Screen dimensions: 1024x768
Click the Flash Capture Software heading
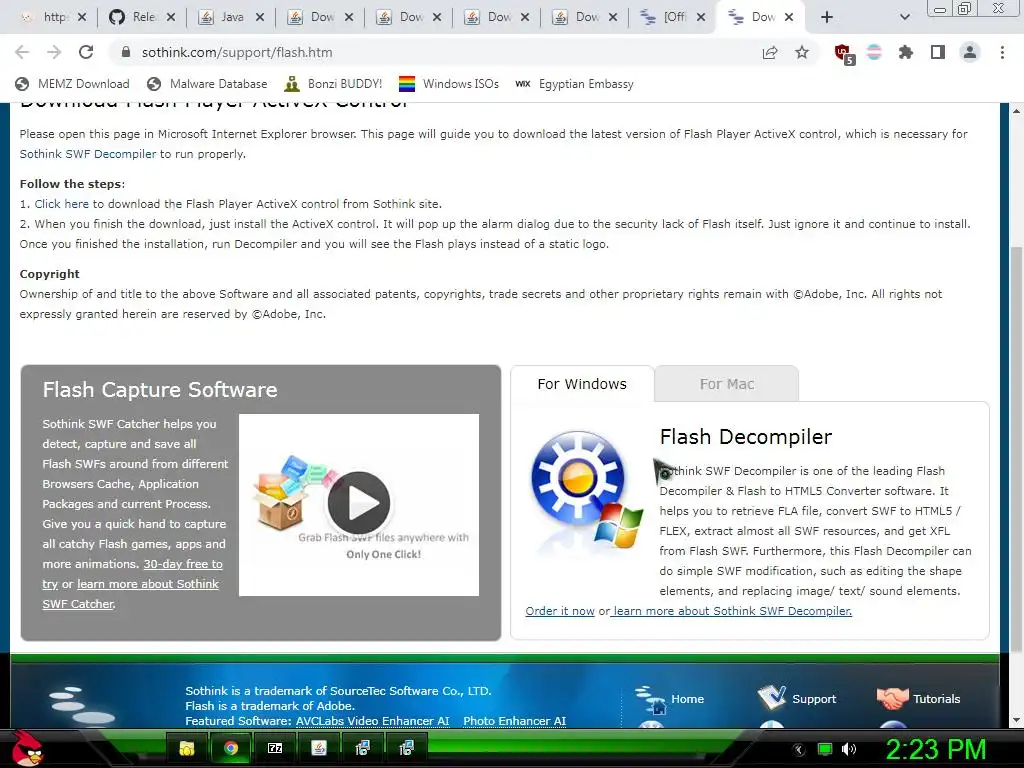tap(160, 390)
